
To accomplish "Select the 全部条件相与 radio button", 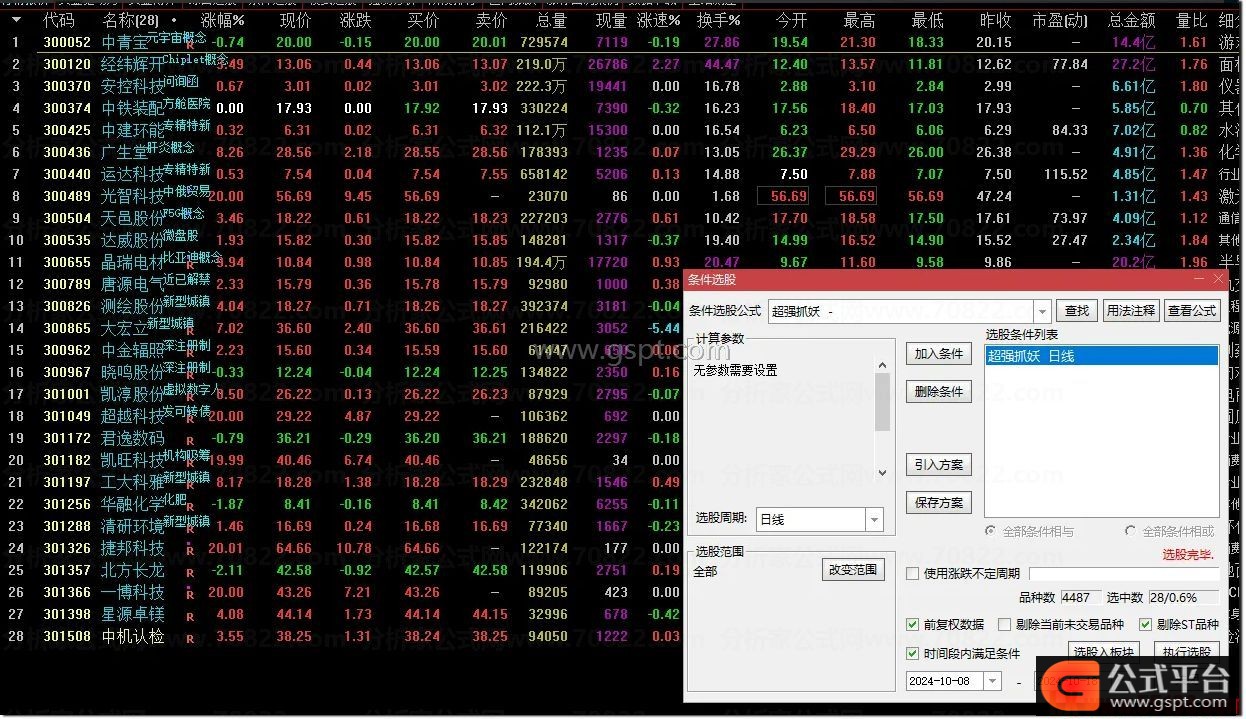I will [x=991, y=531].
